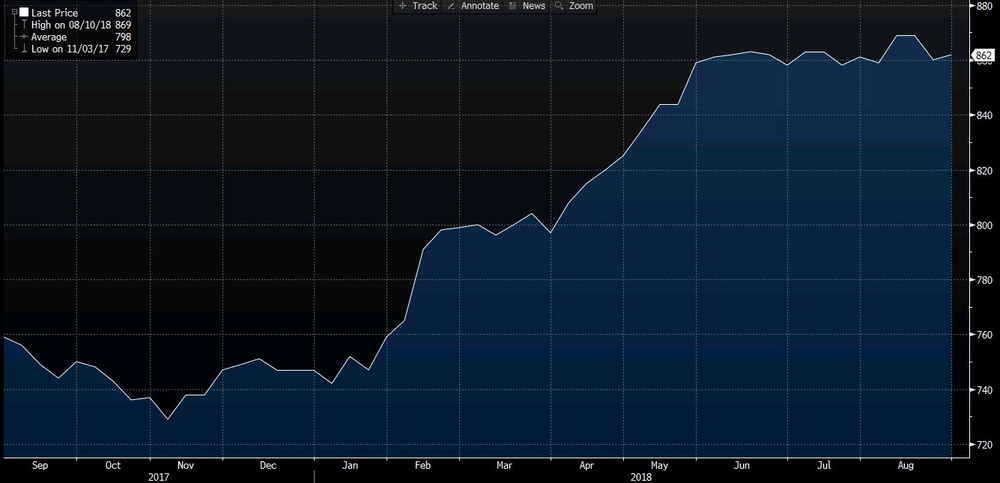1000x483 pixels.
Task: Click the High marker icon in legend
Action: 23,25
